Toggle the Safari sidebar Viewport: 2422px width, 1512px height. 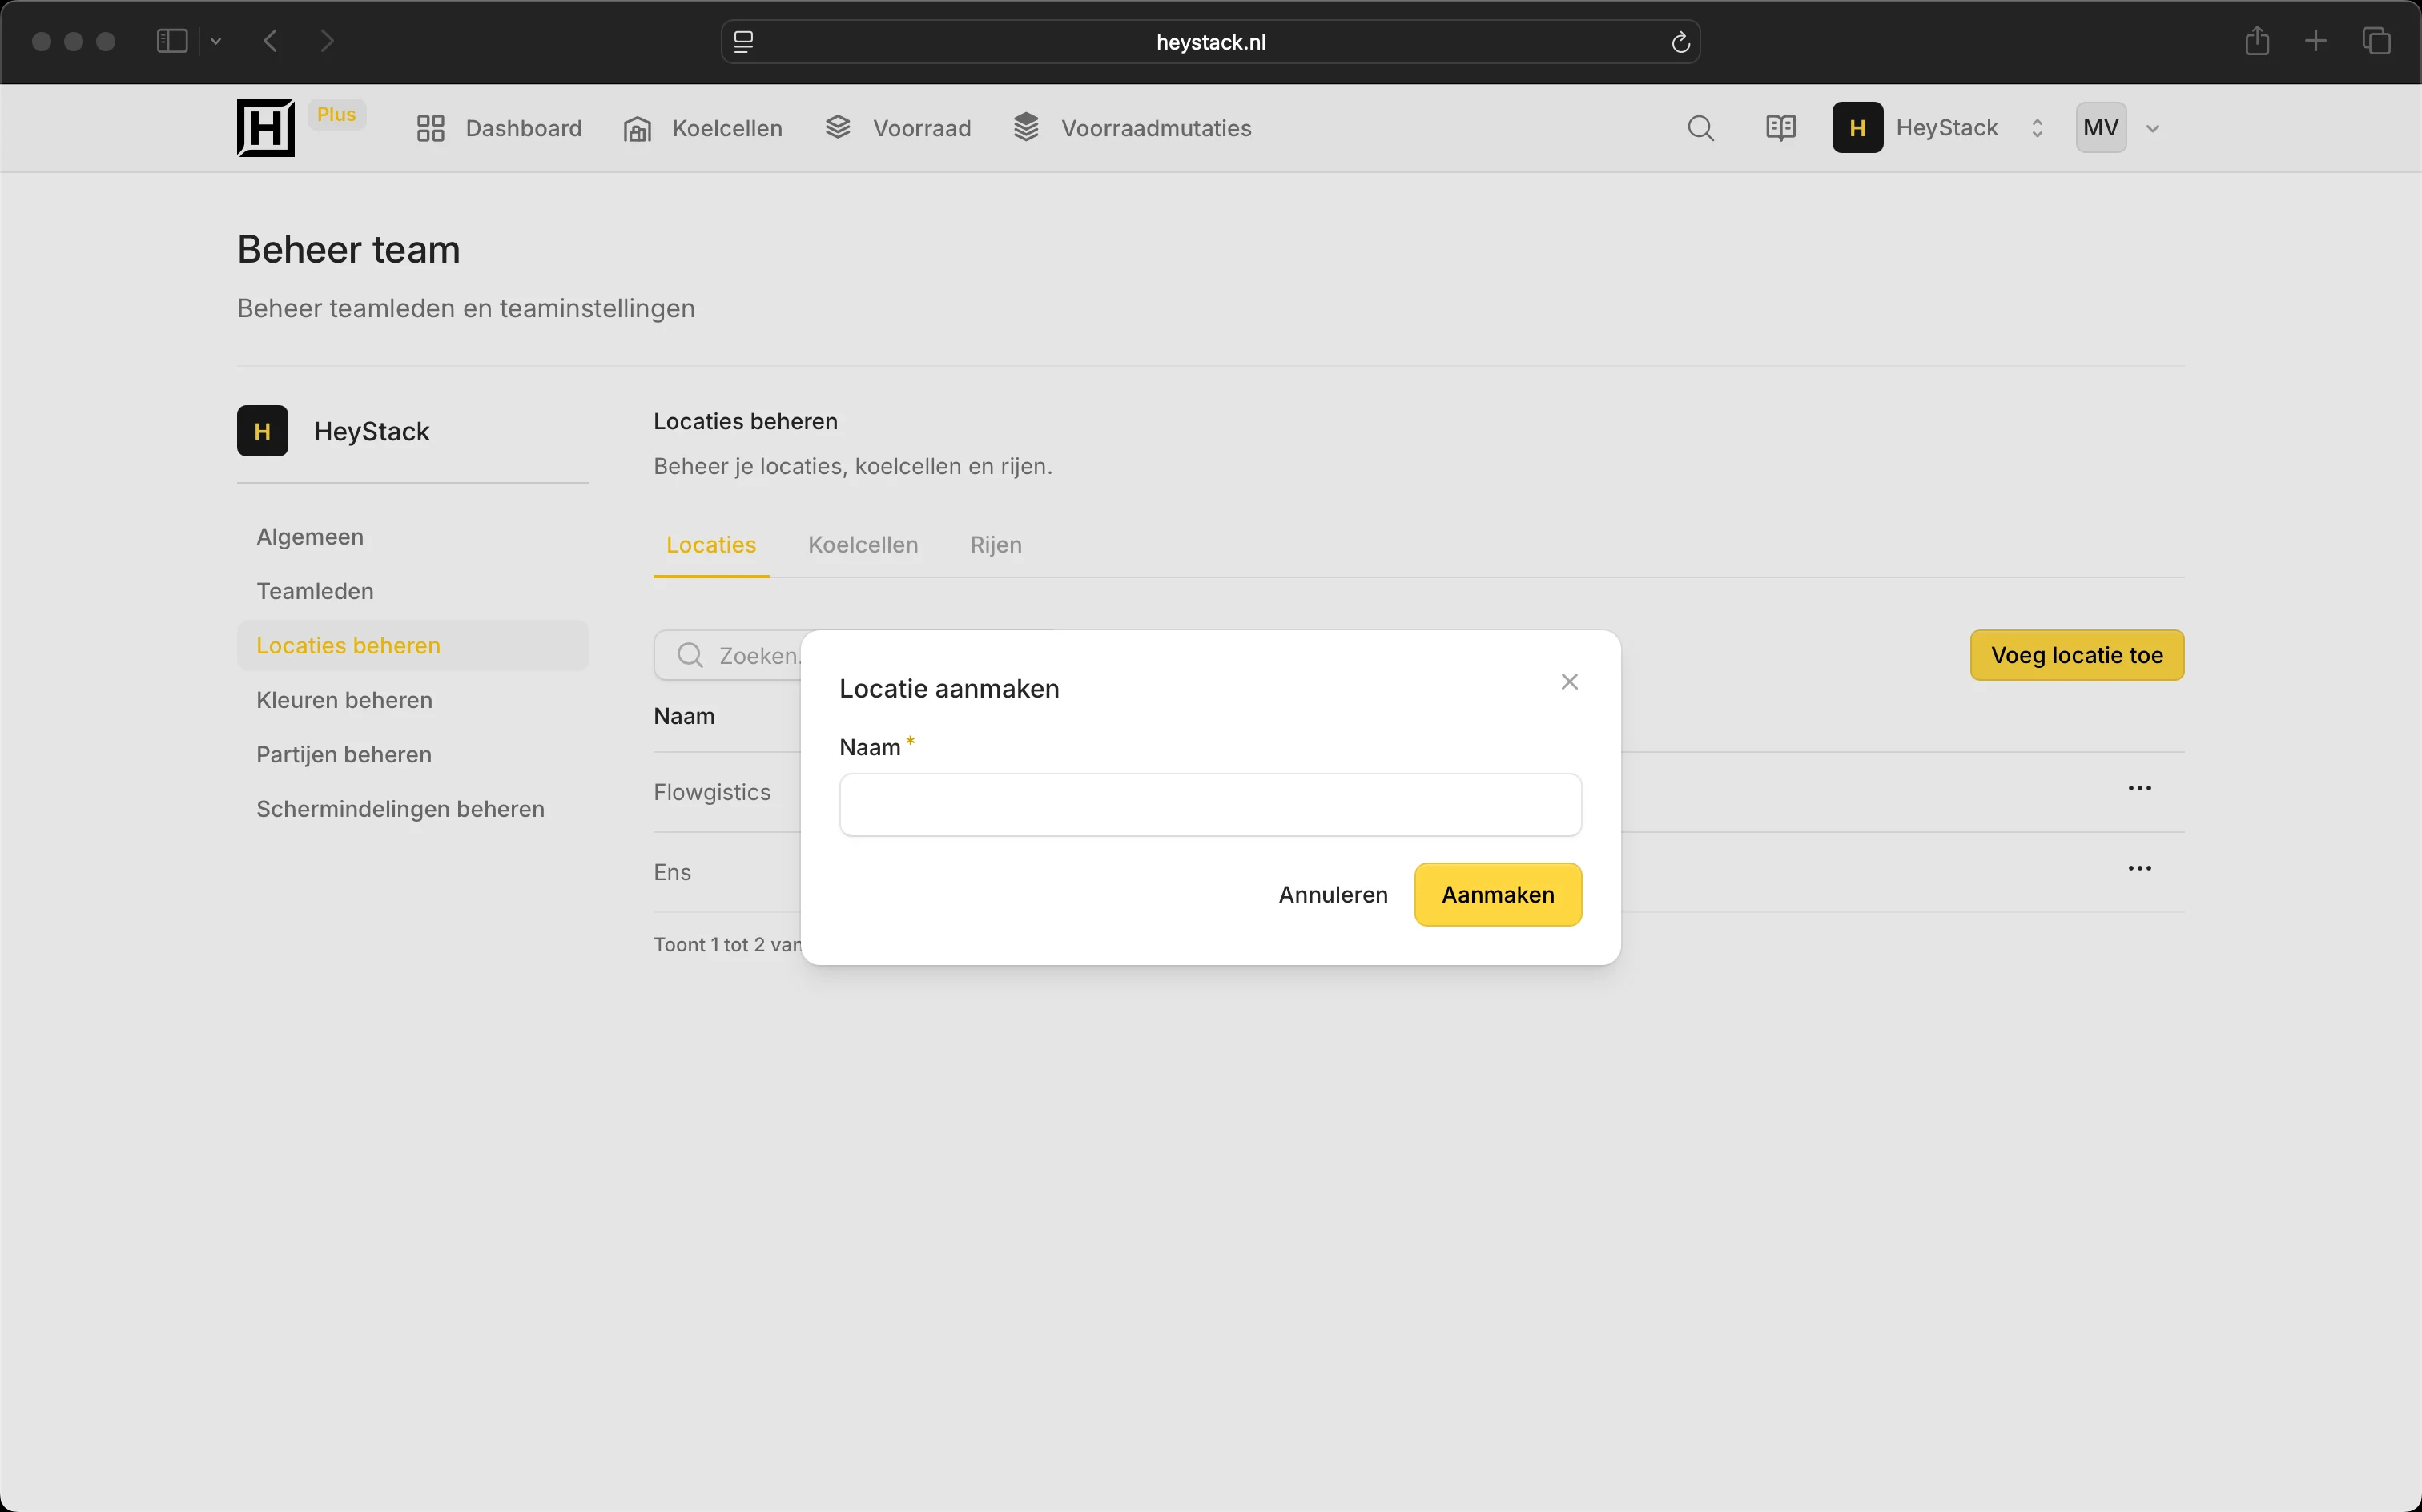tap(172, 41)
